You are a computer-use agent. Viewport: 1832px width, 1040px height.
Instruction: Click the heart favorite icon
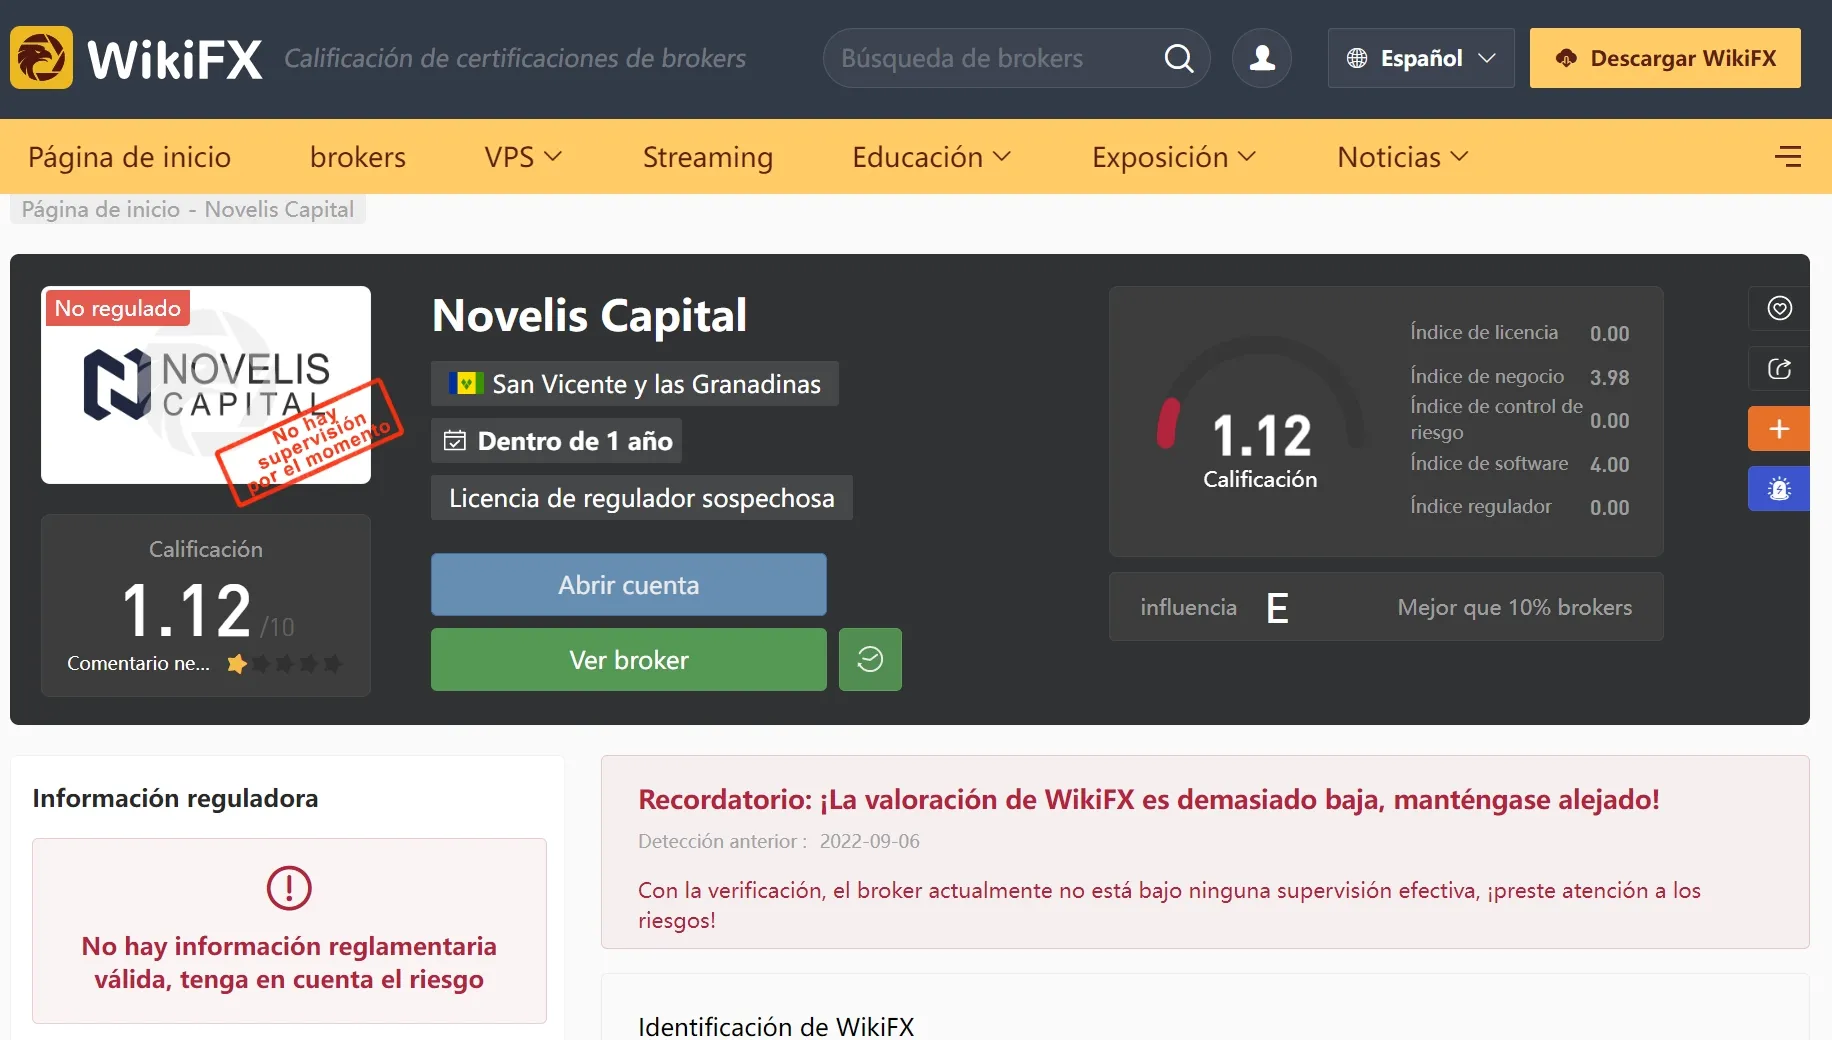click(x=1779, y=308)
